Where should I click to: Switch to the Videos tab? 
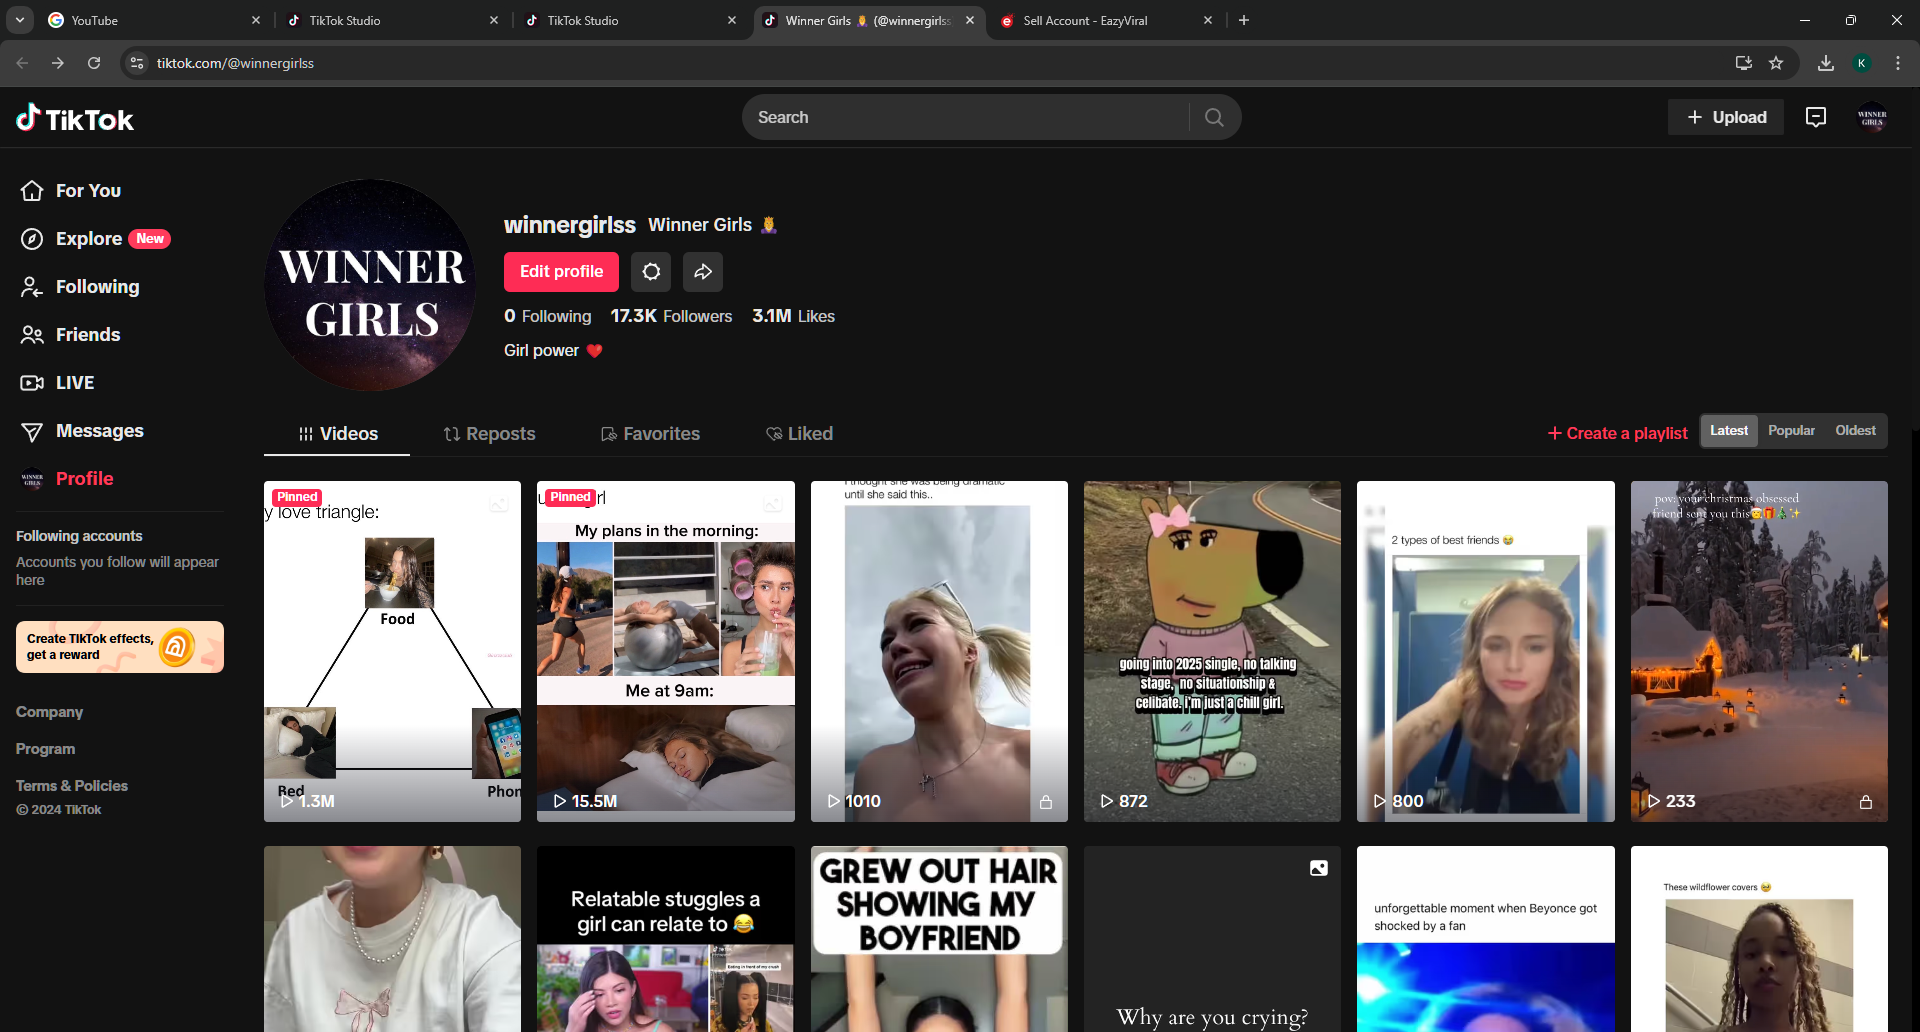[337, 434]
